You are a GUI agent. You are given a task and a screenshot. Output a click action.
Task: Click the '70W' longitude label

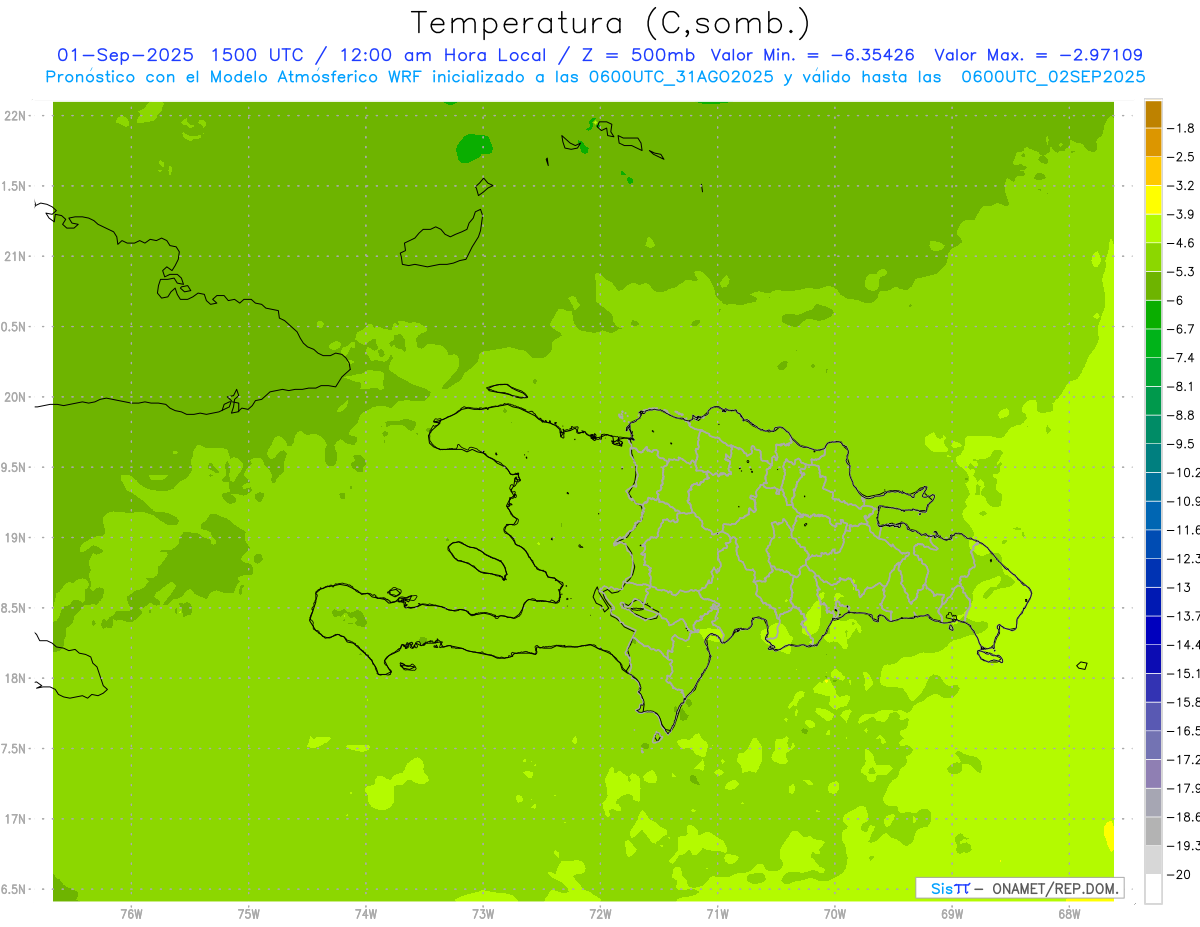[x=835, y=913]
